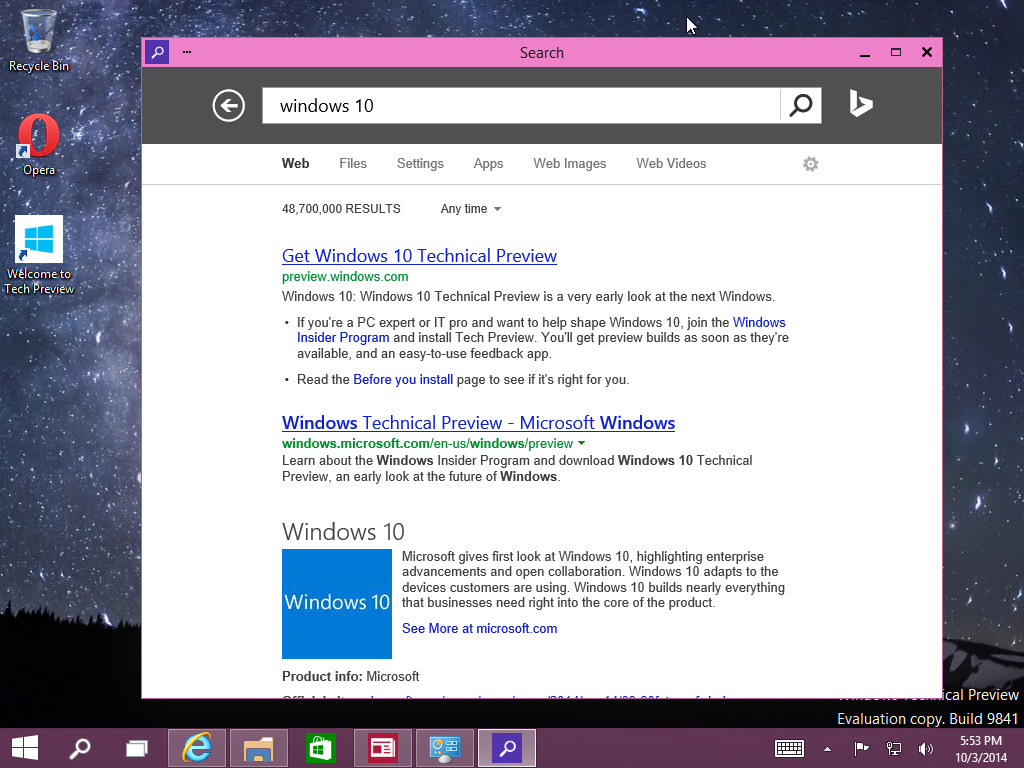Open the Control Panel icon on taskbar
Viewport: 1024px width, 768px height.
pos(445,748)
